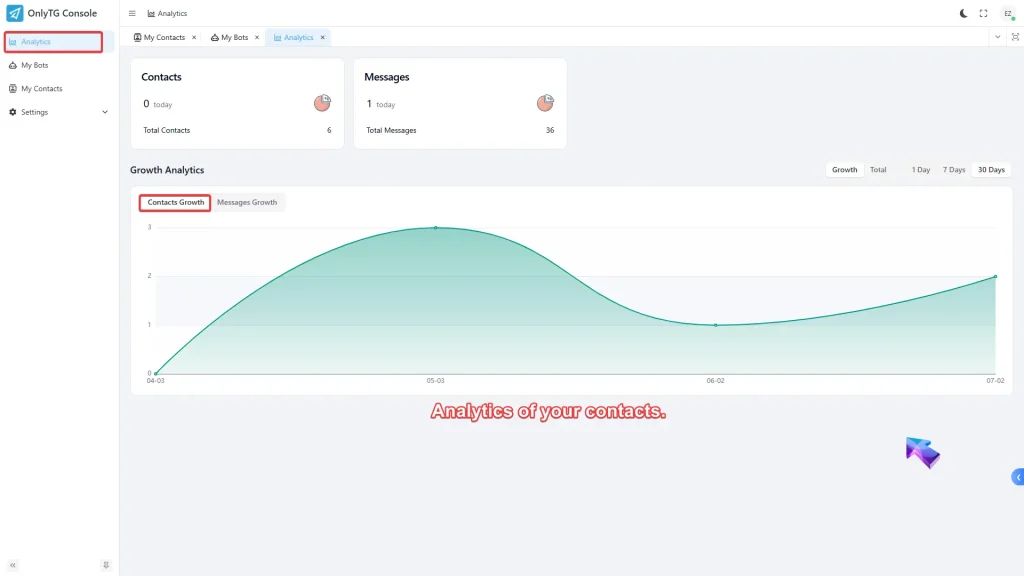Enter fullscreen using the expand icon
Image resolution: width=1024 pixels, height=576 pixels.
click(x=983, y=13)
